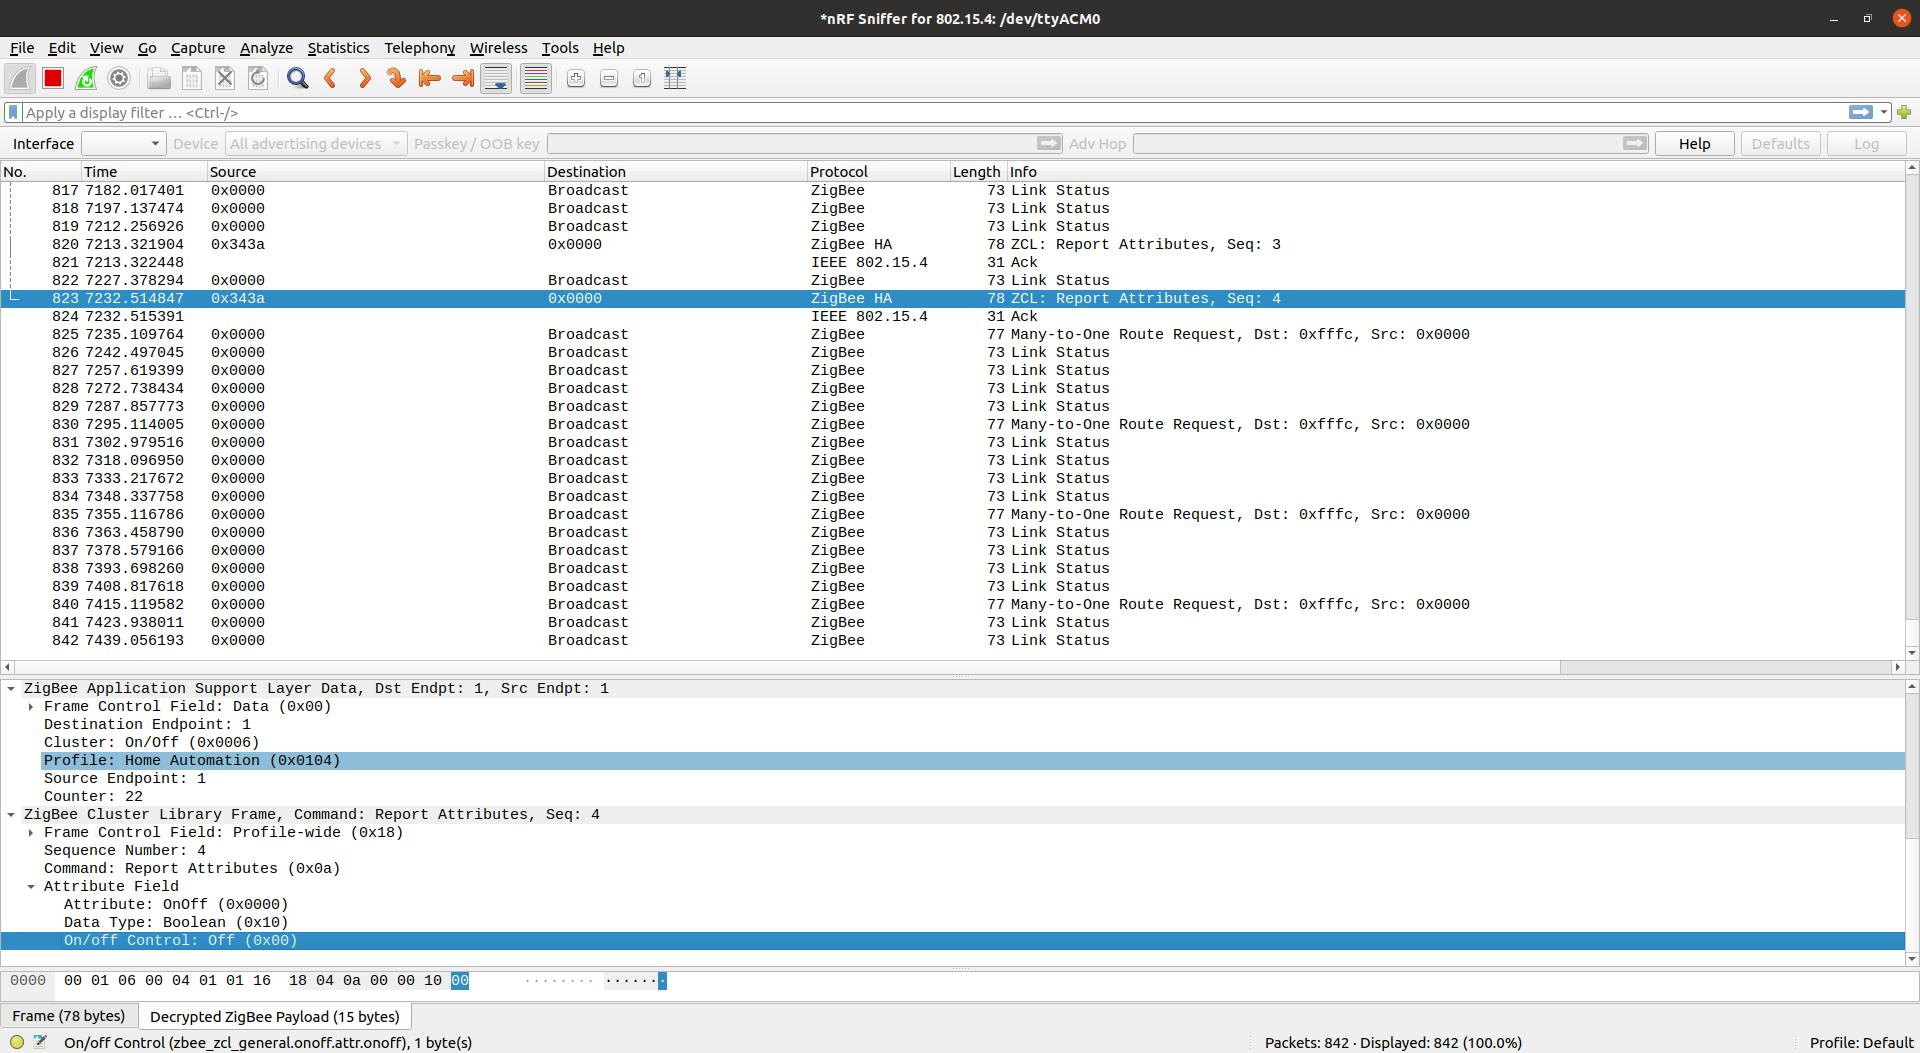Viewport: 1920px width, 1053px height.
Task: Jump to the first packet
Action: pos(429,78)
